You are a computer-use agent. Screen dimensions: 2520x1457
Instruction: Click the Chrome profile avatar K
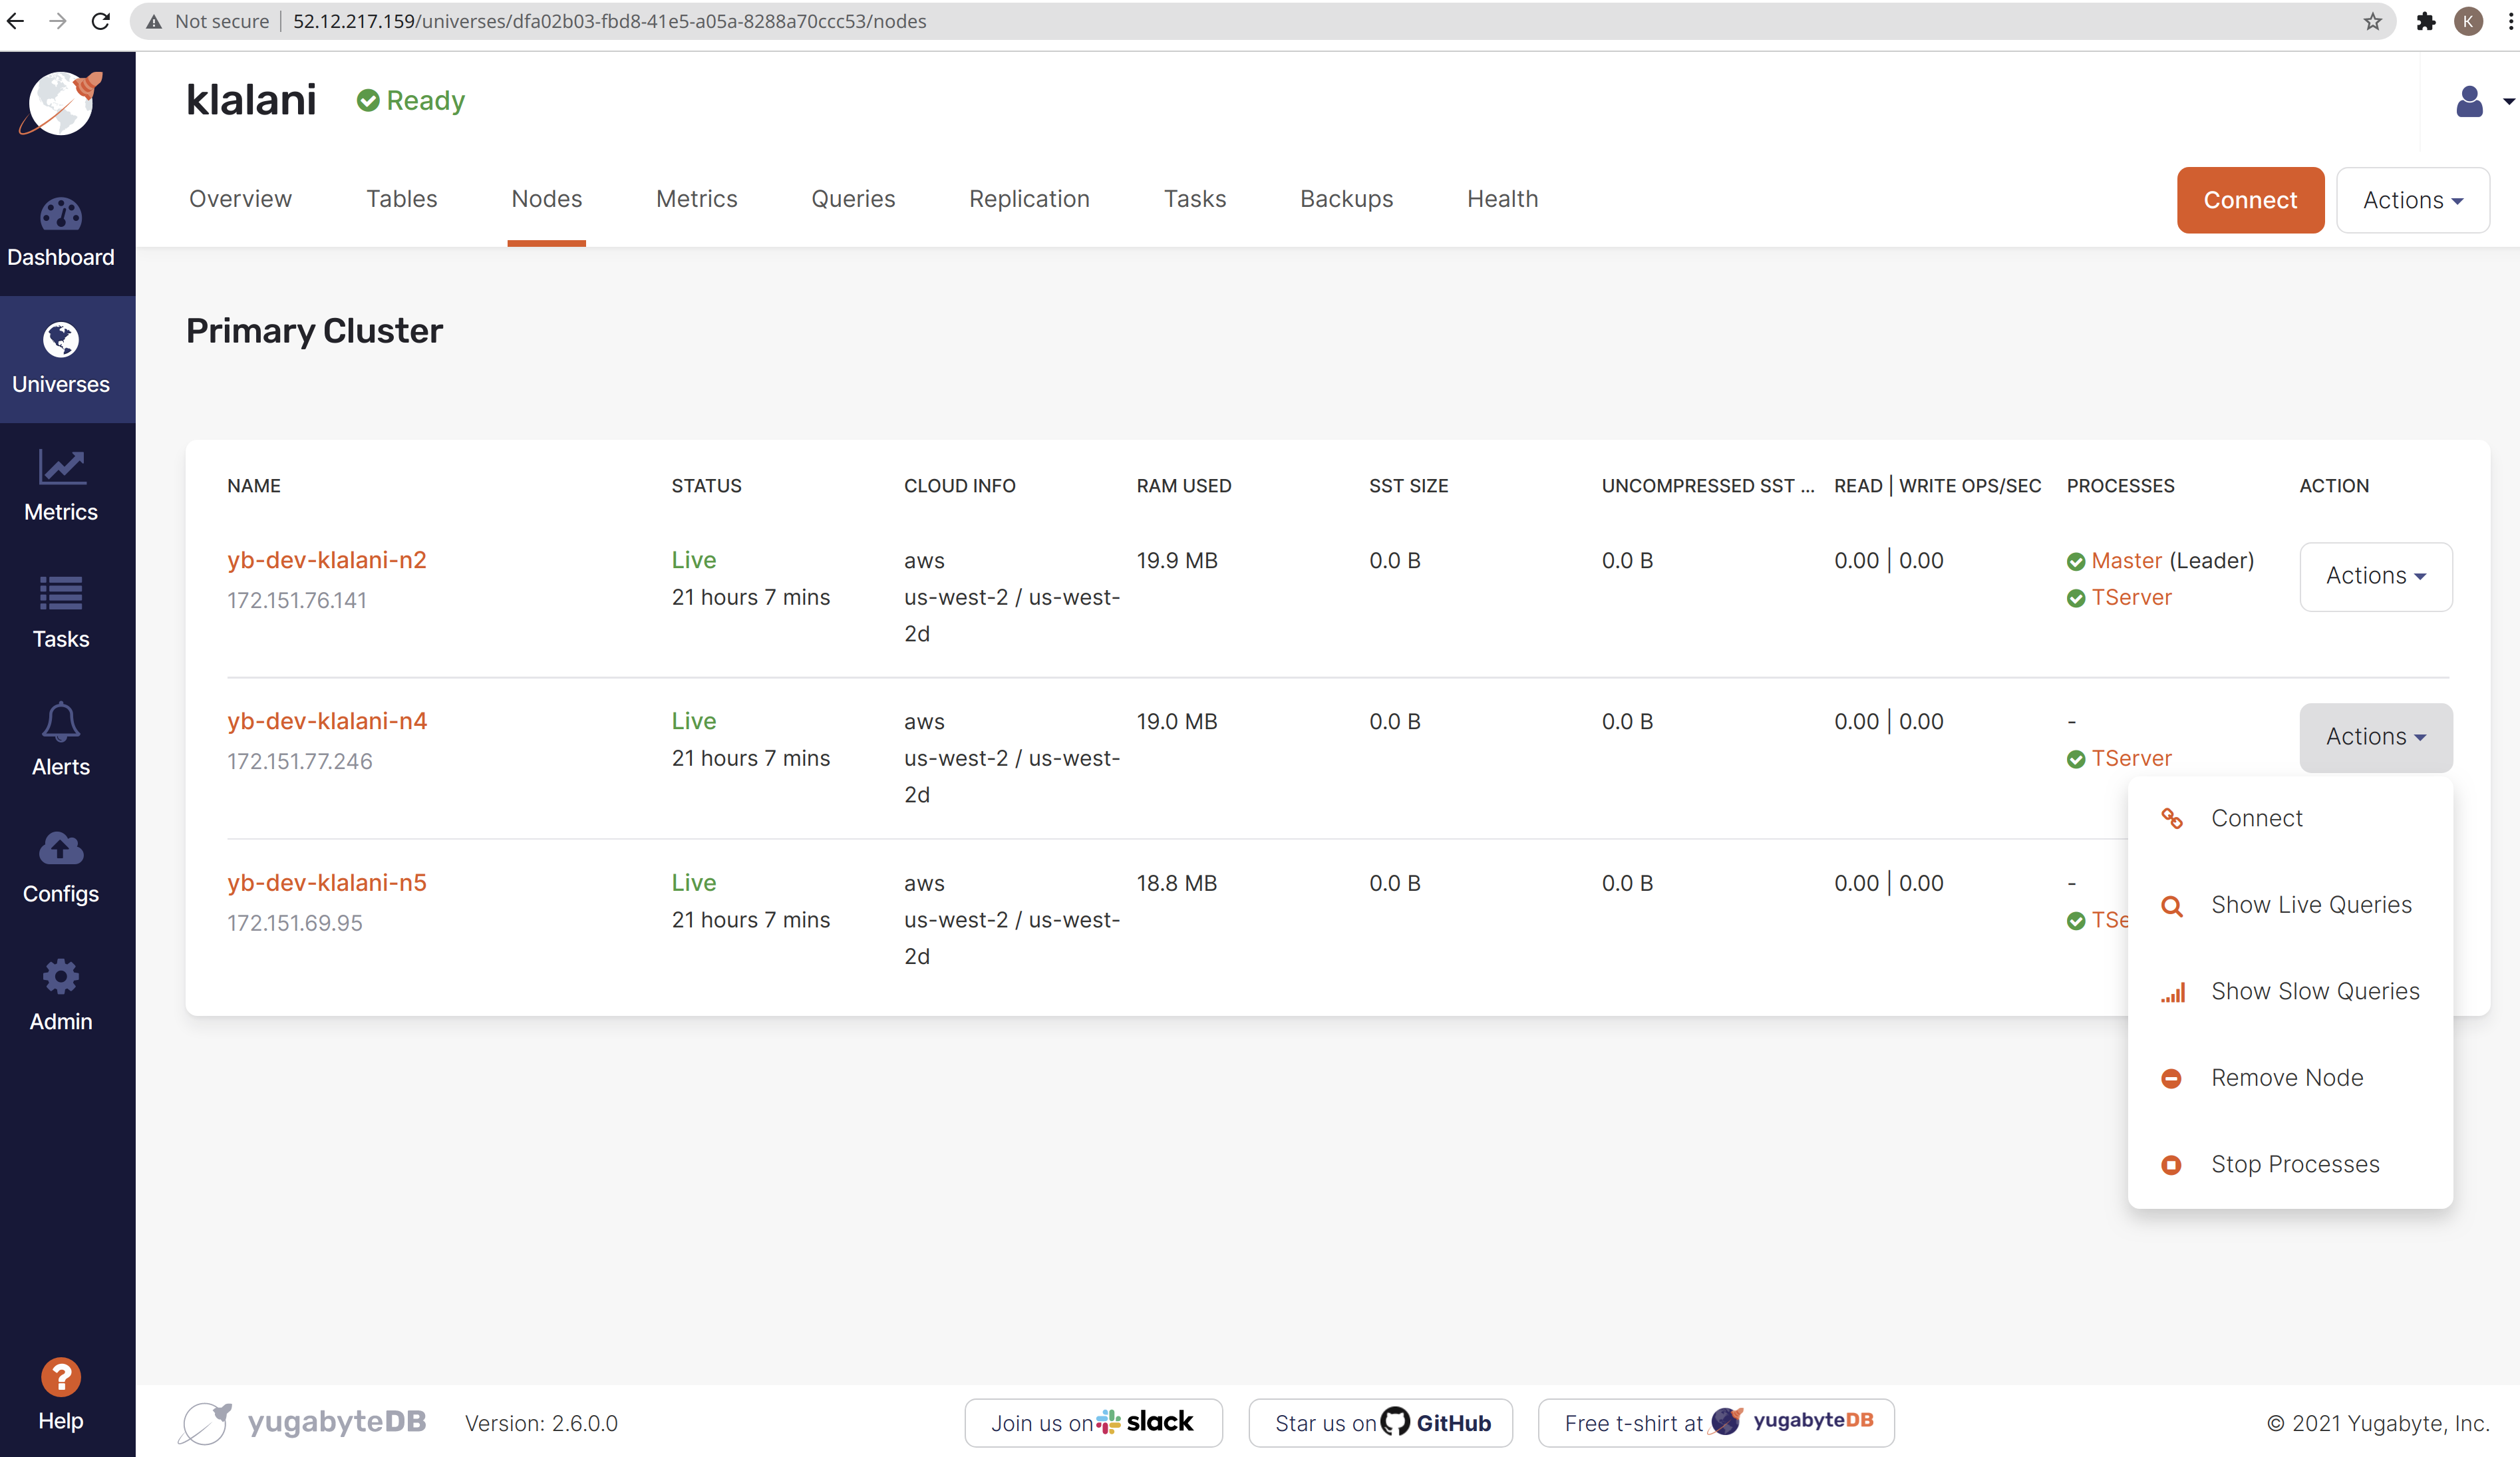click(x=2468, y=21)
